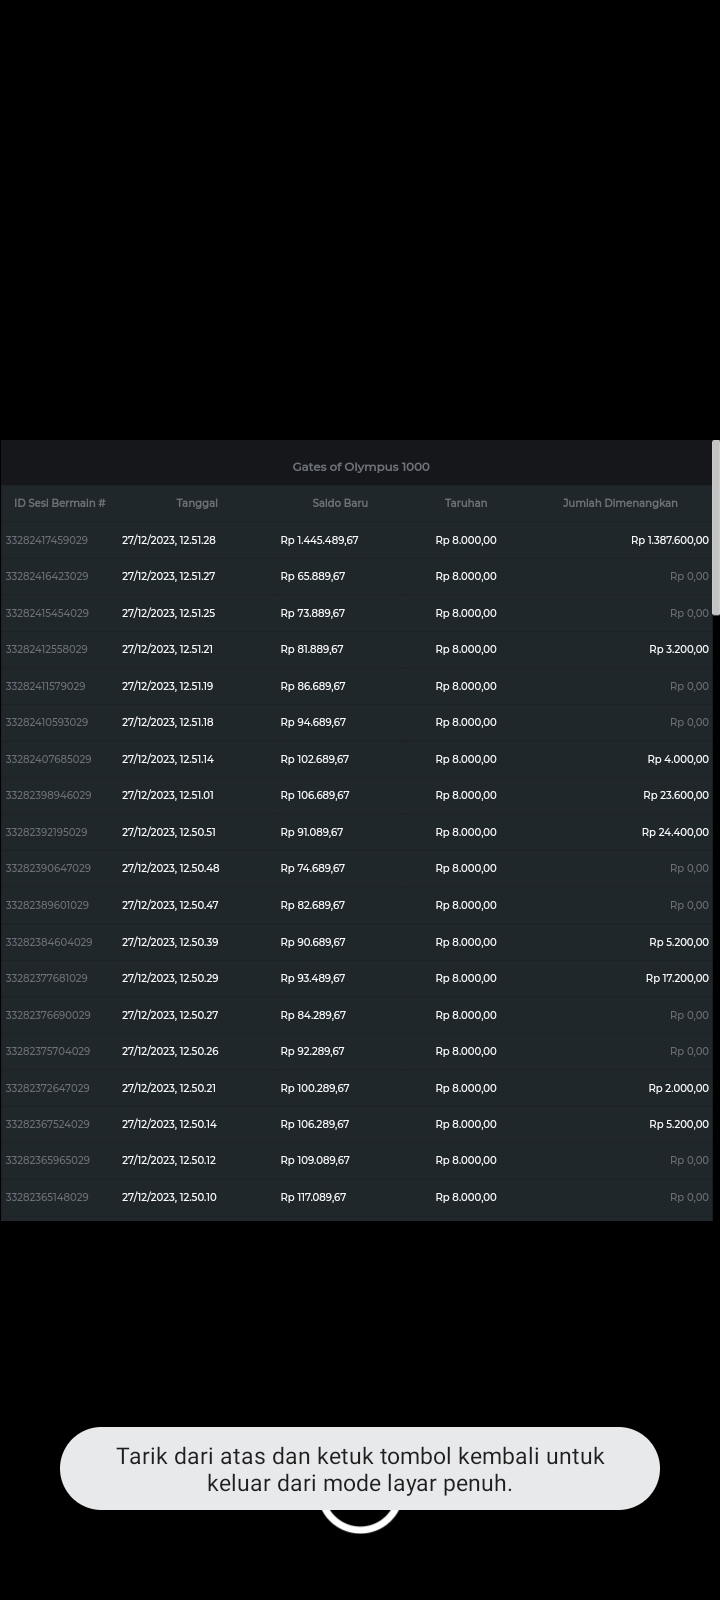Select the Gates of Olympus 1000 title
This screenshot has height=1600, width=720.
[361, 467]
